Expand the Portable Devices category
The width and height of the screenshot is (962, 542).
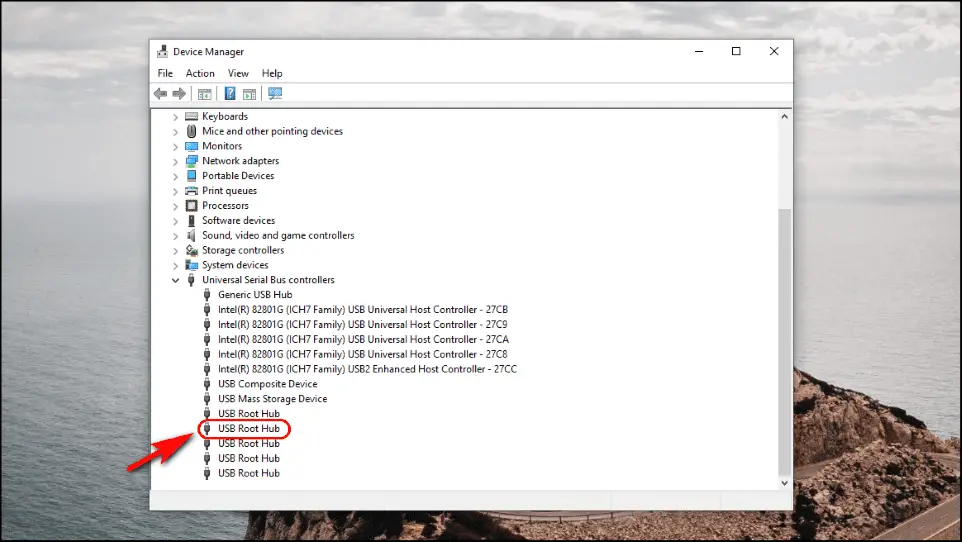[x=175, y=176]
